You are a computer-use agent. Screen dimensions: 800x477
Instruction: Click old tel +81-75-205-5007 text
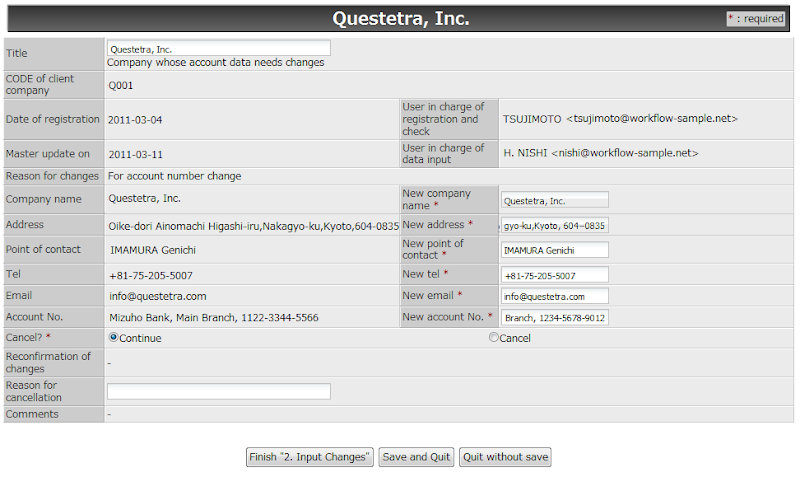pyautogui.click(x=151, y=275)
